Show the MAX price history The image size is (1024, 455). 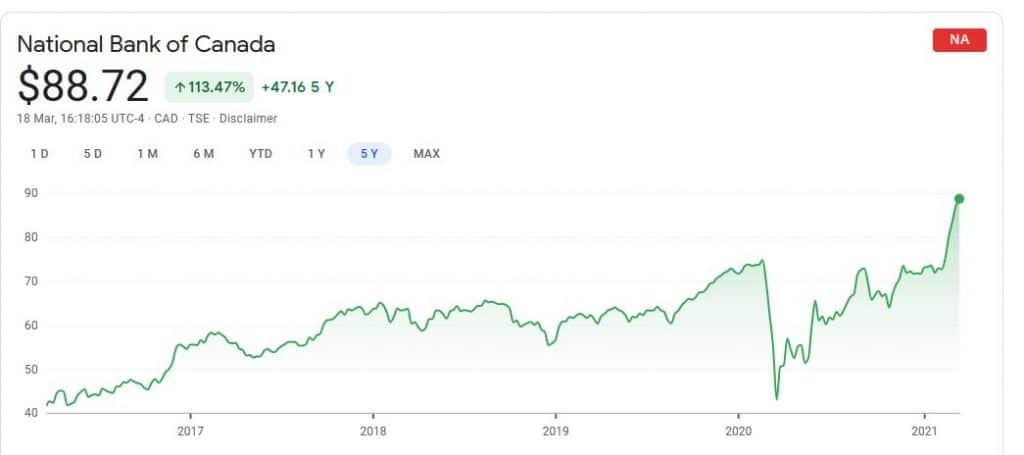click(427, 154)
